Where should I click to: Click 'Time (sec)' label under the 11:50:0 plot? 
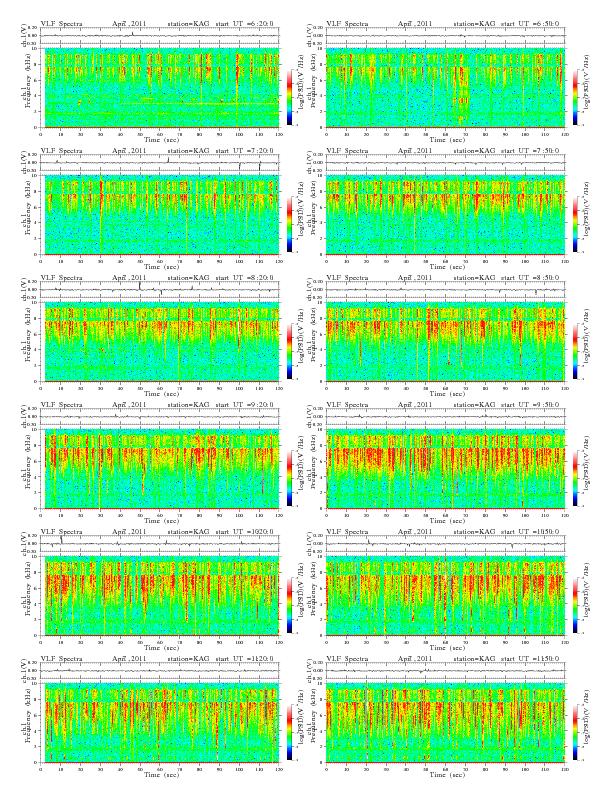pyautogui.click(x=447, y=774)
